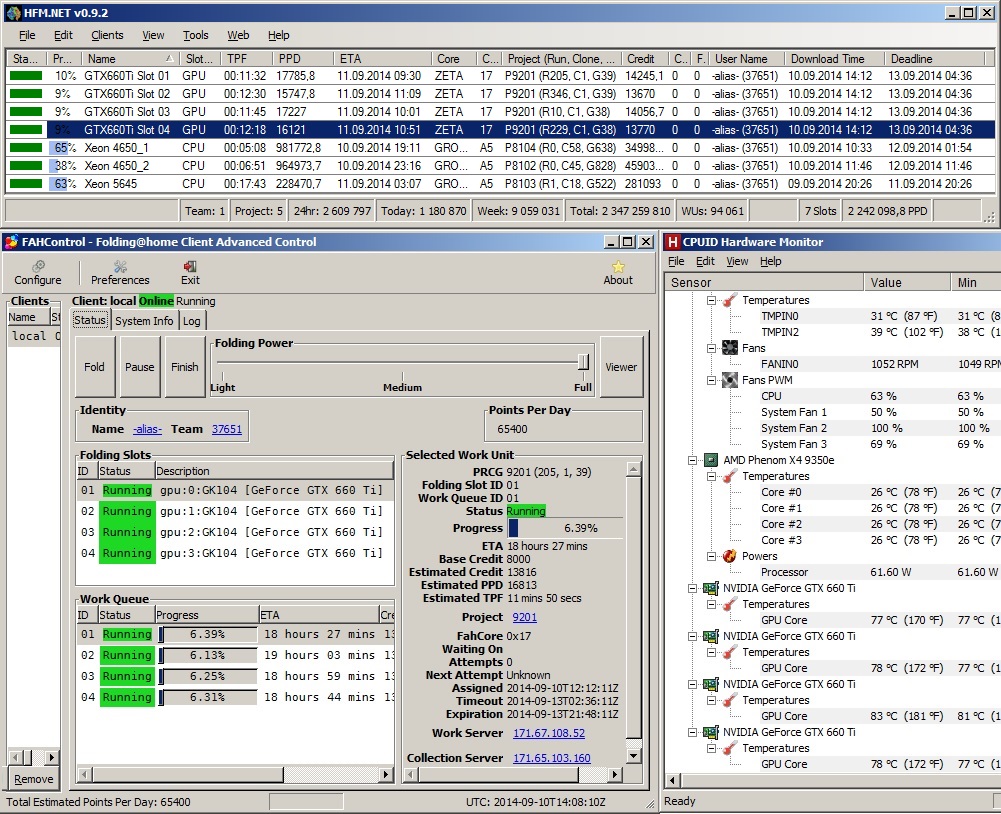This screenshot has height=814, width=1001.
Task: Collapse the AMD Phenom X4 9350e node
Action: click(692, 460)
